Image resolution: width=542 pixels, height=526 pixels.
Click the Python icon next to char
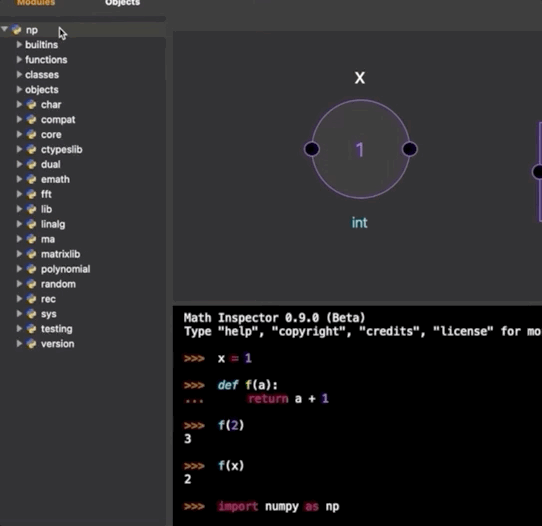tap(31, 105)
